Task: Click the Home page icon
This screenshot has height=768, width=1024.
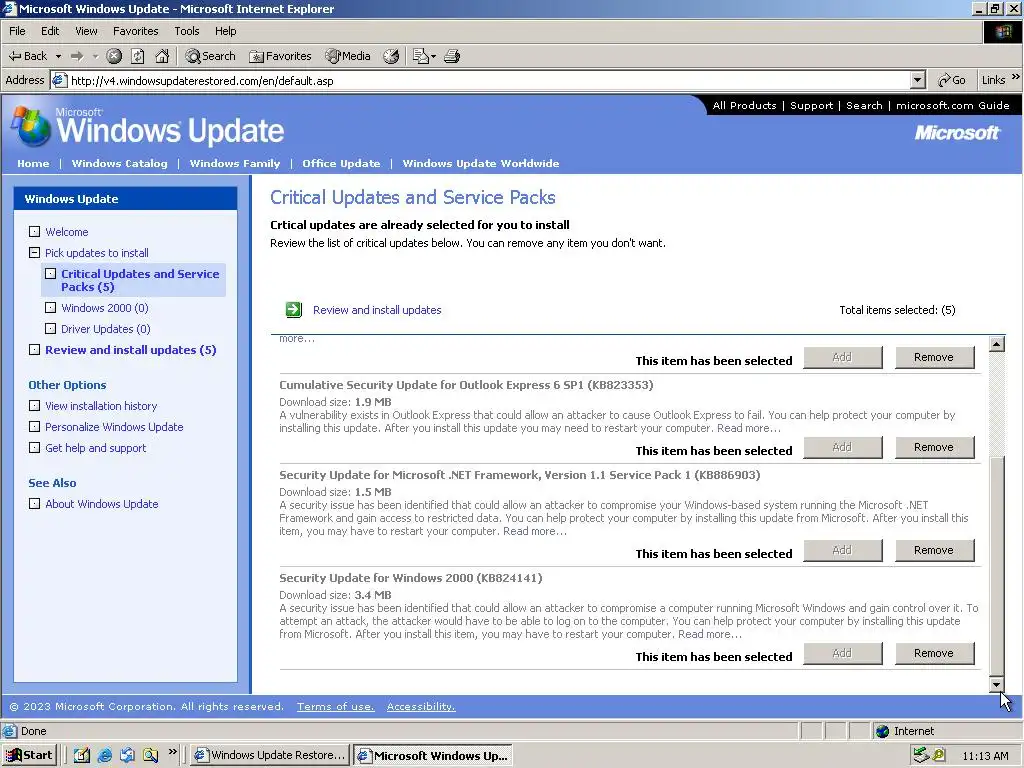Action: (162, 56)
